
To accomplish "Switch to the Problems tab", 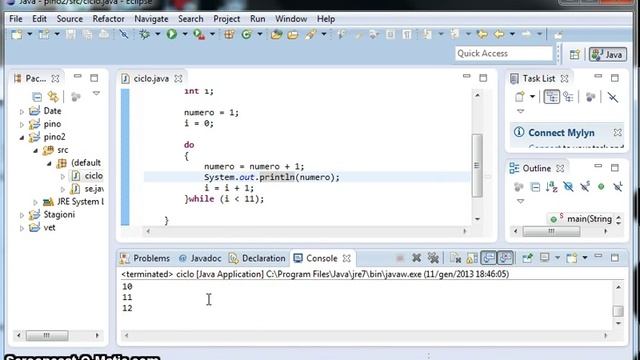I will tap(145, 258).
